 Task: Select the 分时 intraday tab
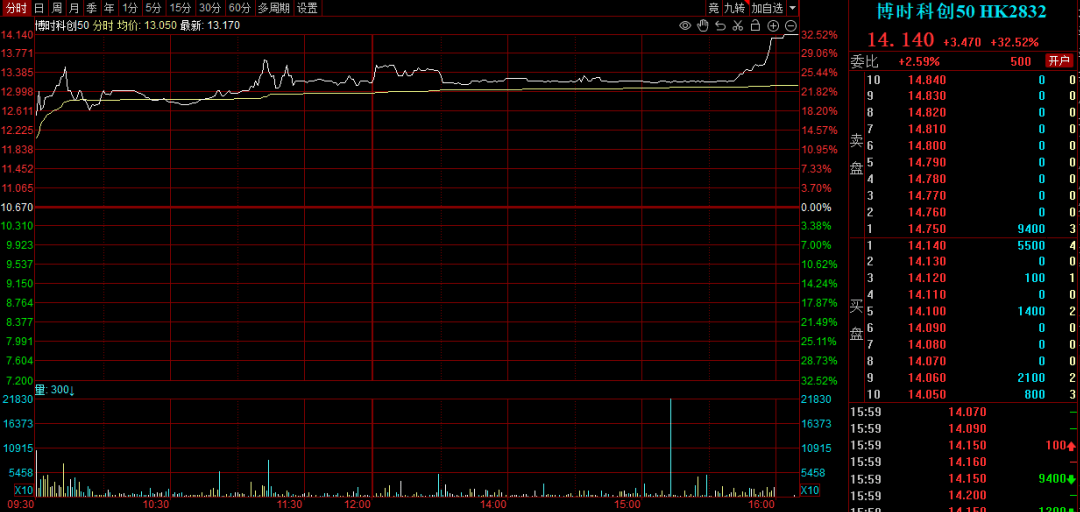click(16, 8)
